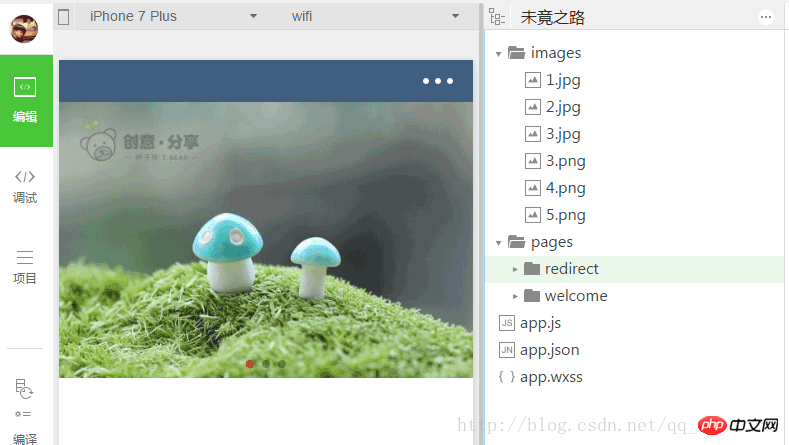The width and height of the screenshot is (789, 445).
Task: Click the project title 未竟之路
Action: [553, 18]
